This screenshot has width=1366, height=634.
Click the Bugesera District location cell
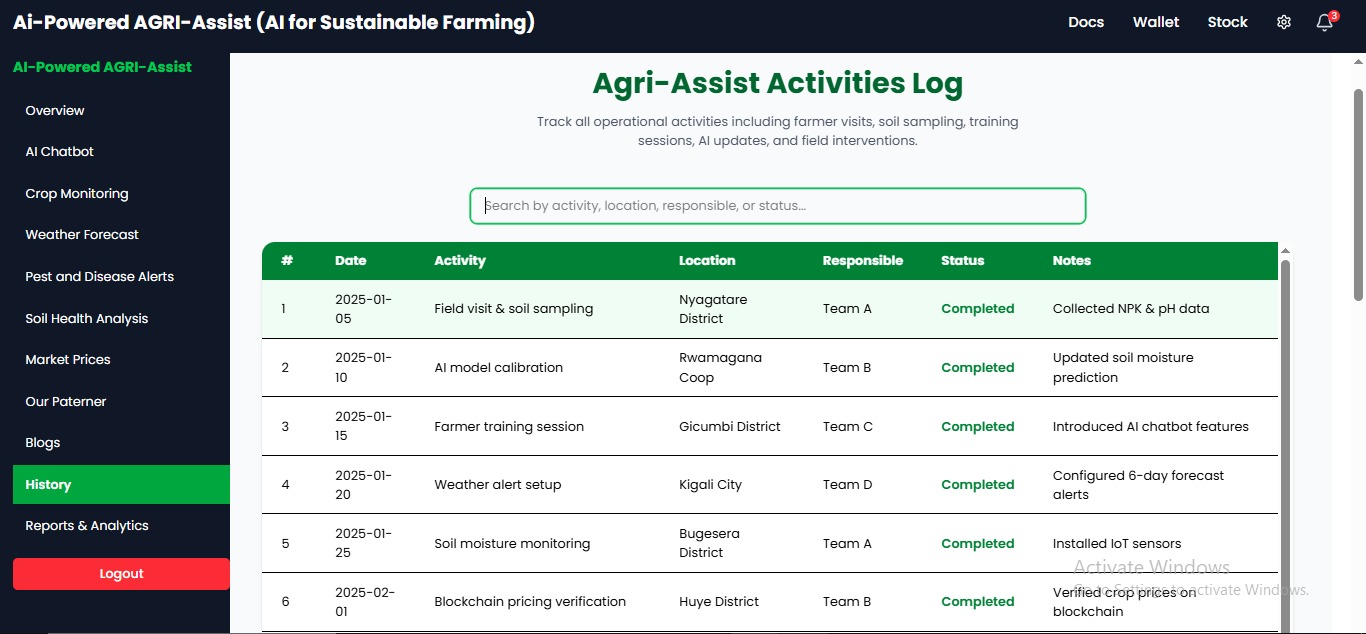pos(709,543)
